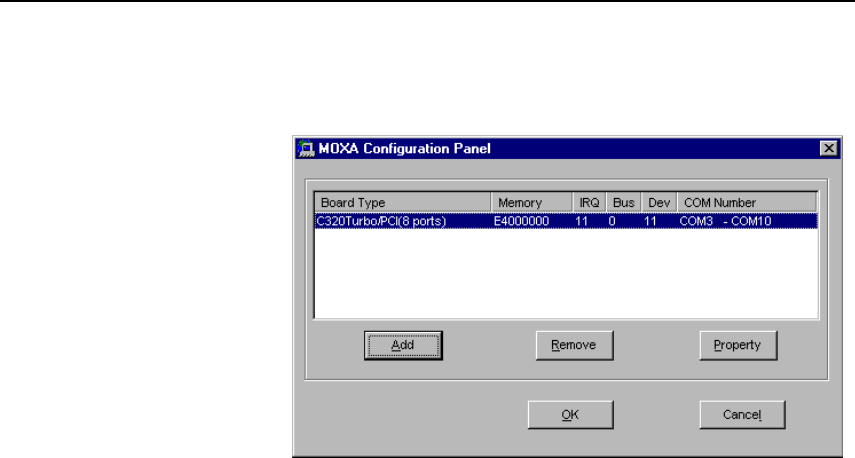The height and width of the screenshot is (458, 855).
Task: Click the COM Number column header
Action: pyautogui.click(x=746, y=202)
